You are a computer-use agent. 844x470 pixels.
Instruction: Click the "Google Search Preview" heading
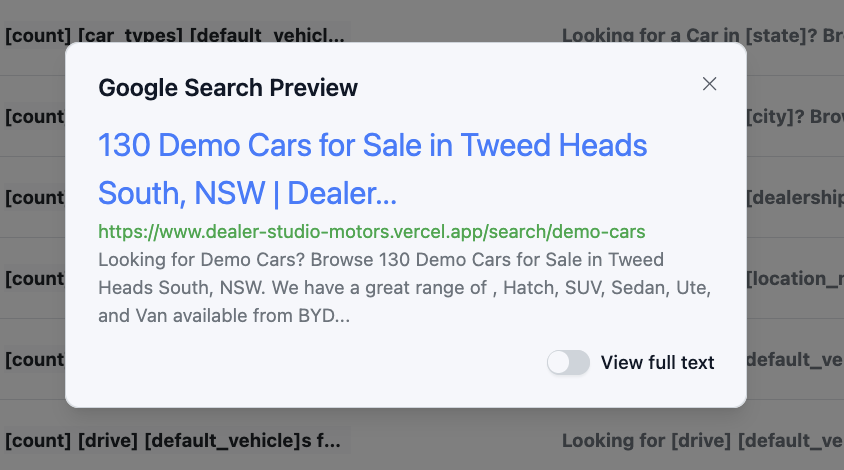(228, 88)
